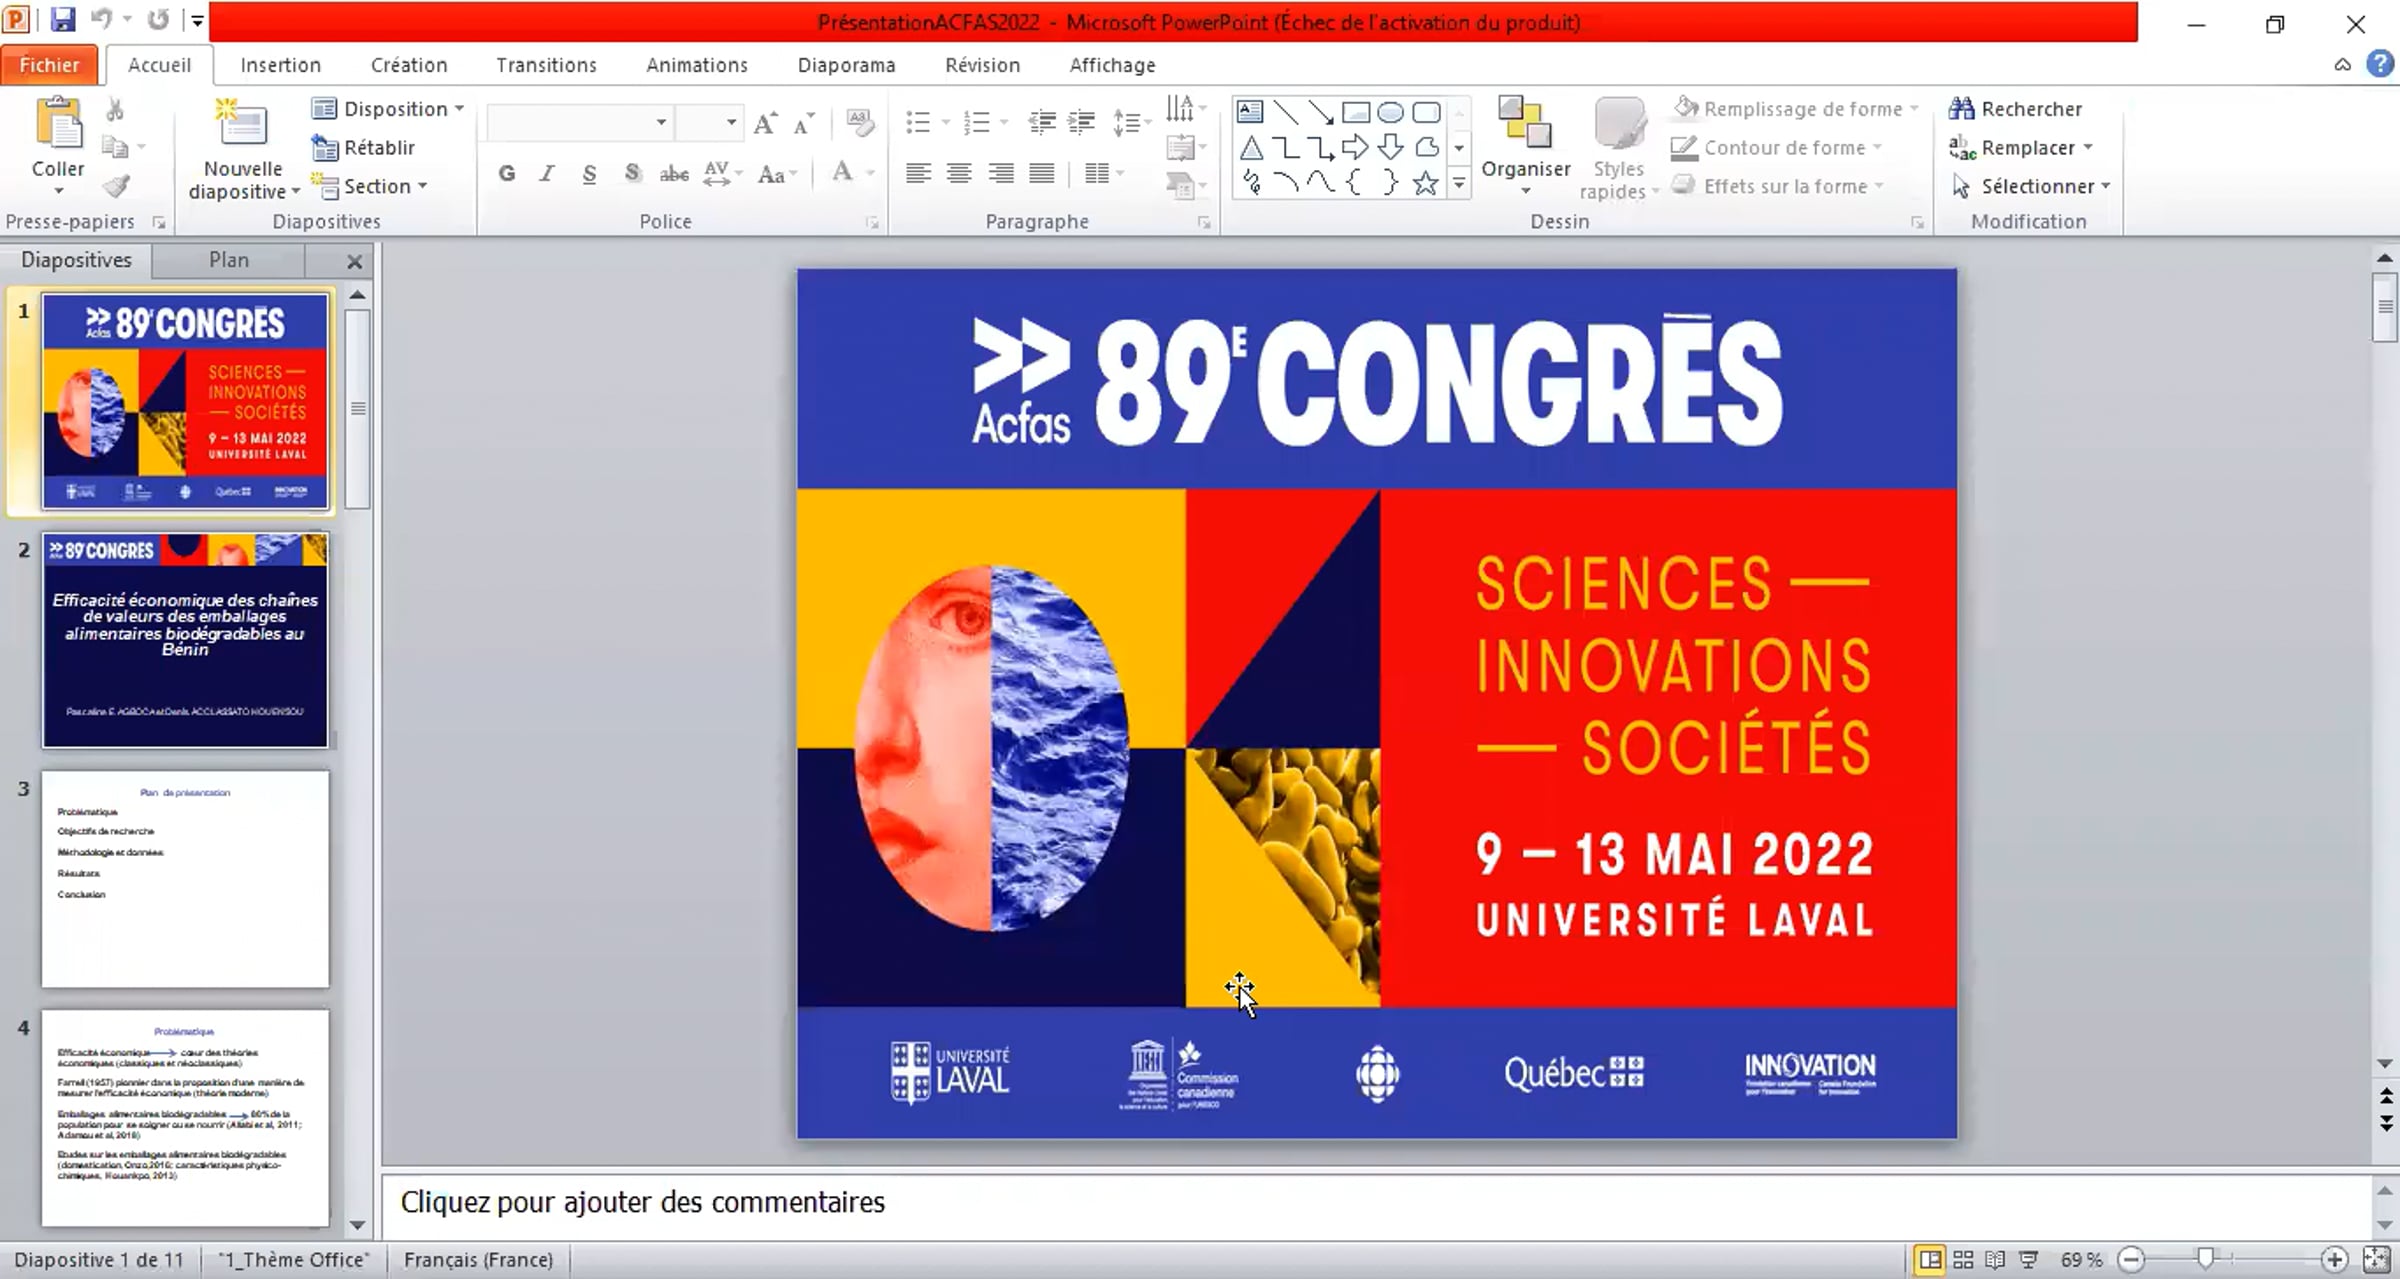2400x1279 pixels.
Task: Pick the rounded rectangle shape
Action: 1426,112
